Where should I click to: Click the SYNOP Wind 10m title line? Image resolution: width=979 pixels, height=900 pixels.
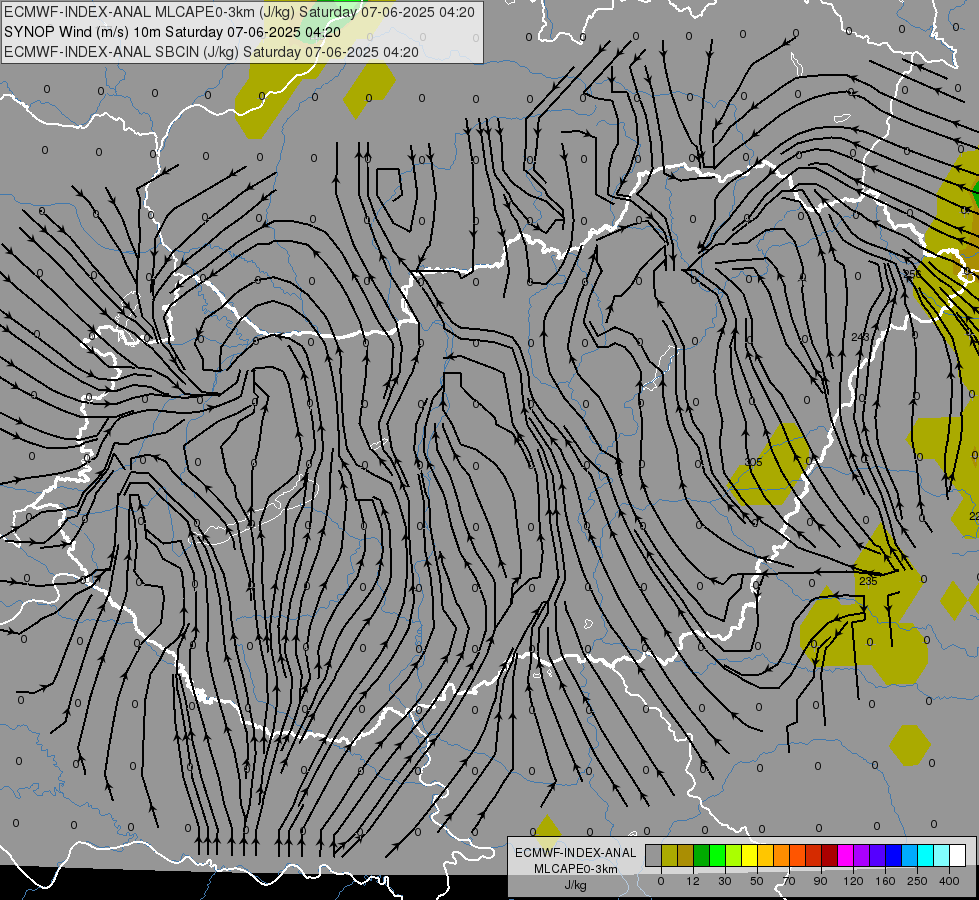tap(172, 32)
